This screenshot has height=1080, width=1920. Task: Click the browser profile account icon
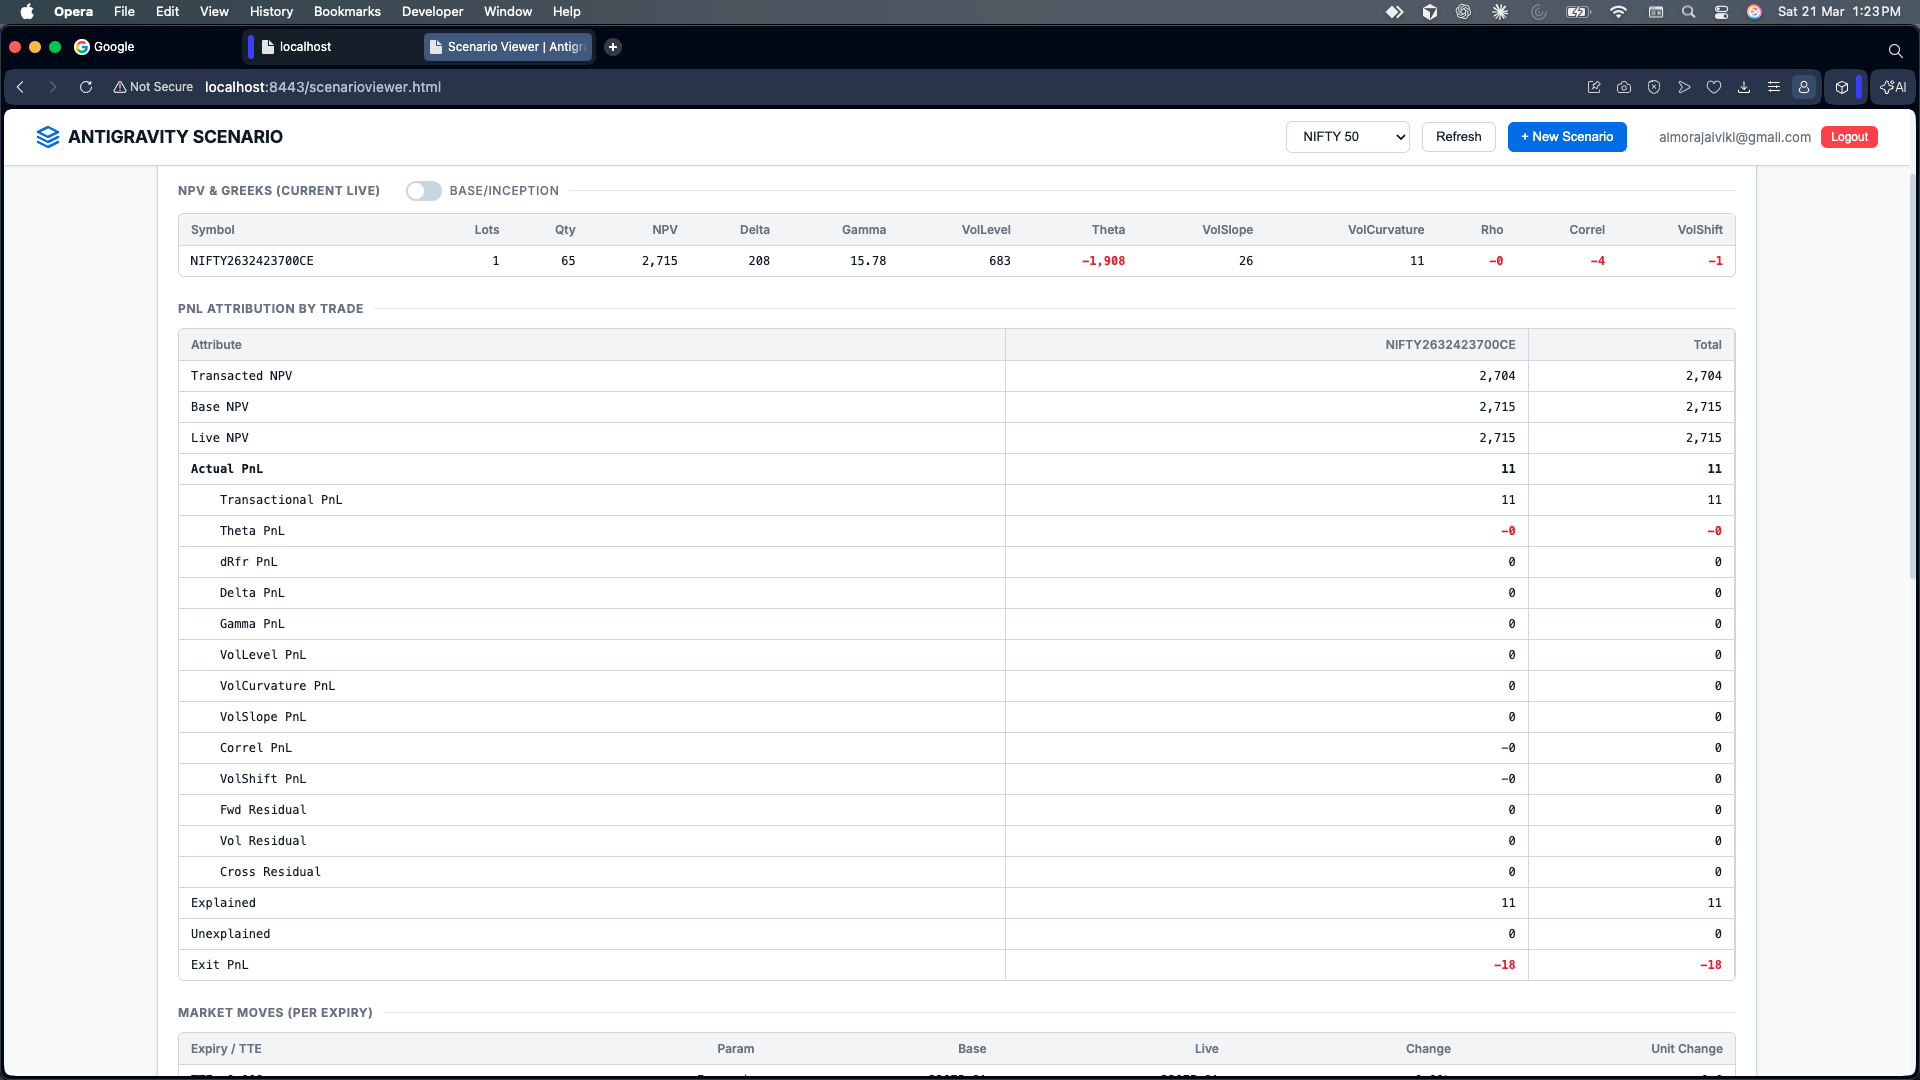point(1804,87)
